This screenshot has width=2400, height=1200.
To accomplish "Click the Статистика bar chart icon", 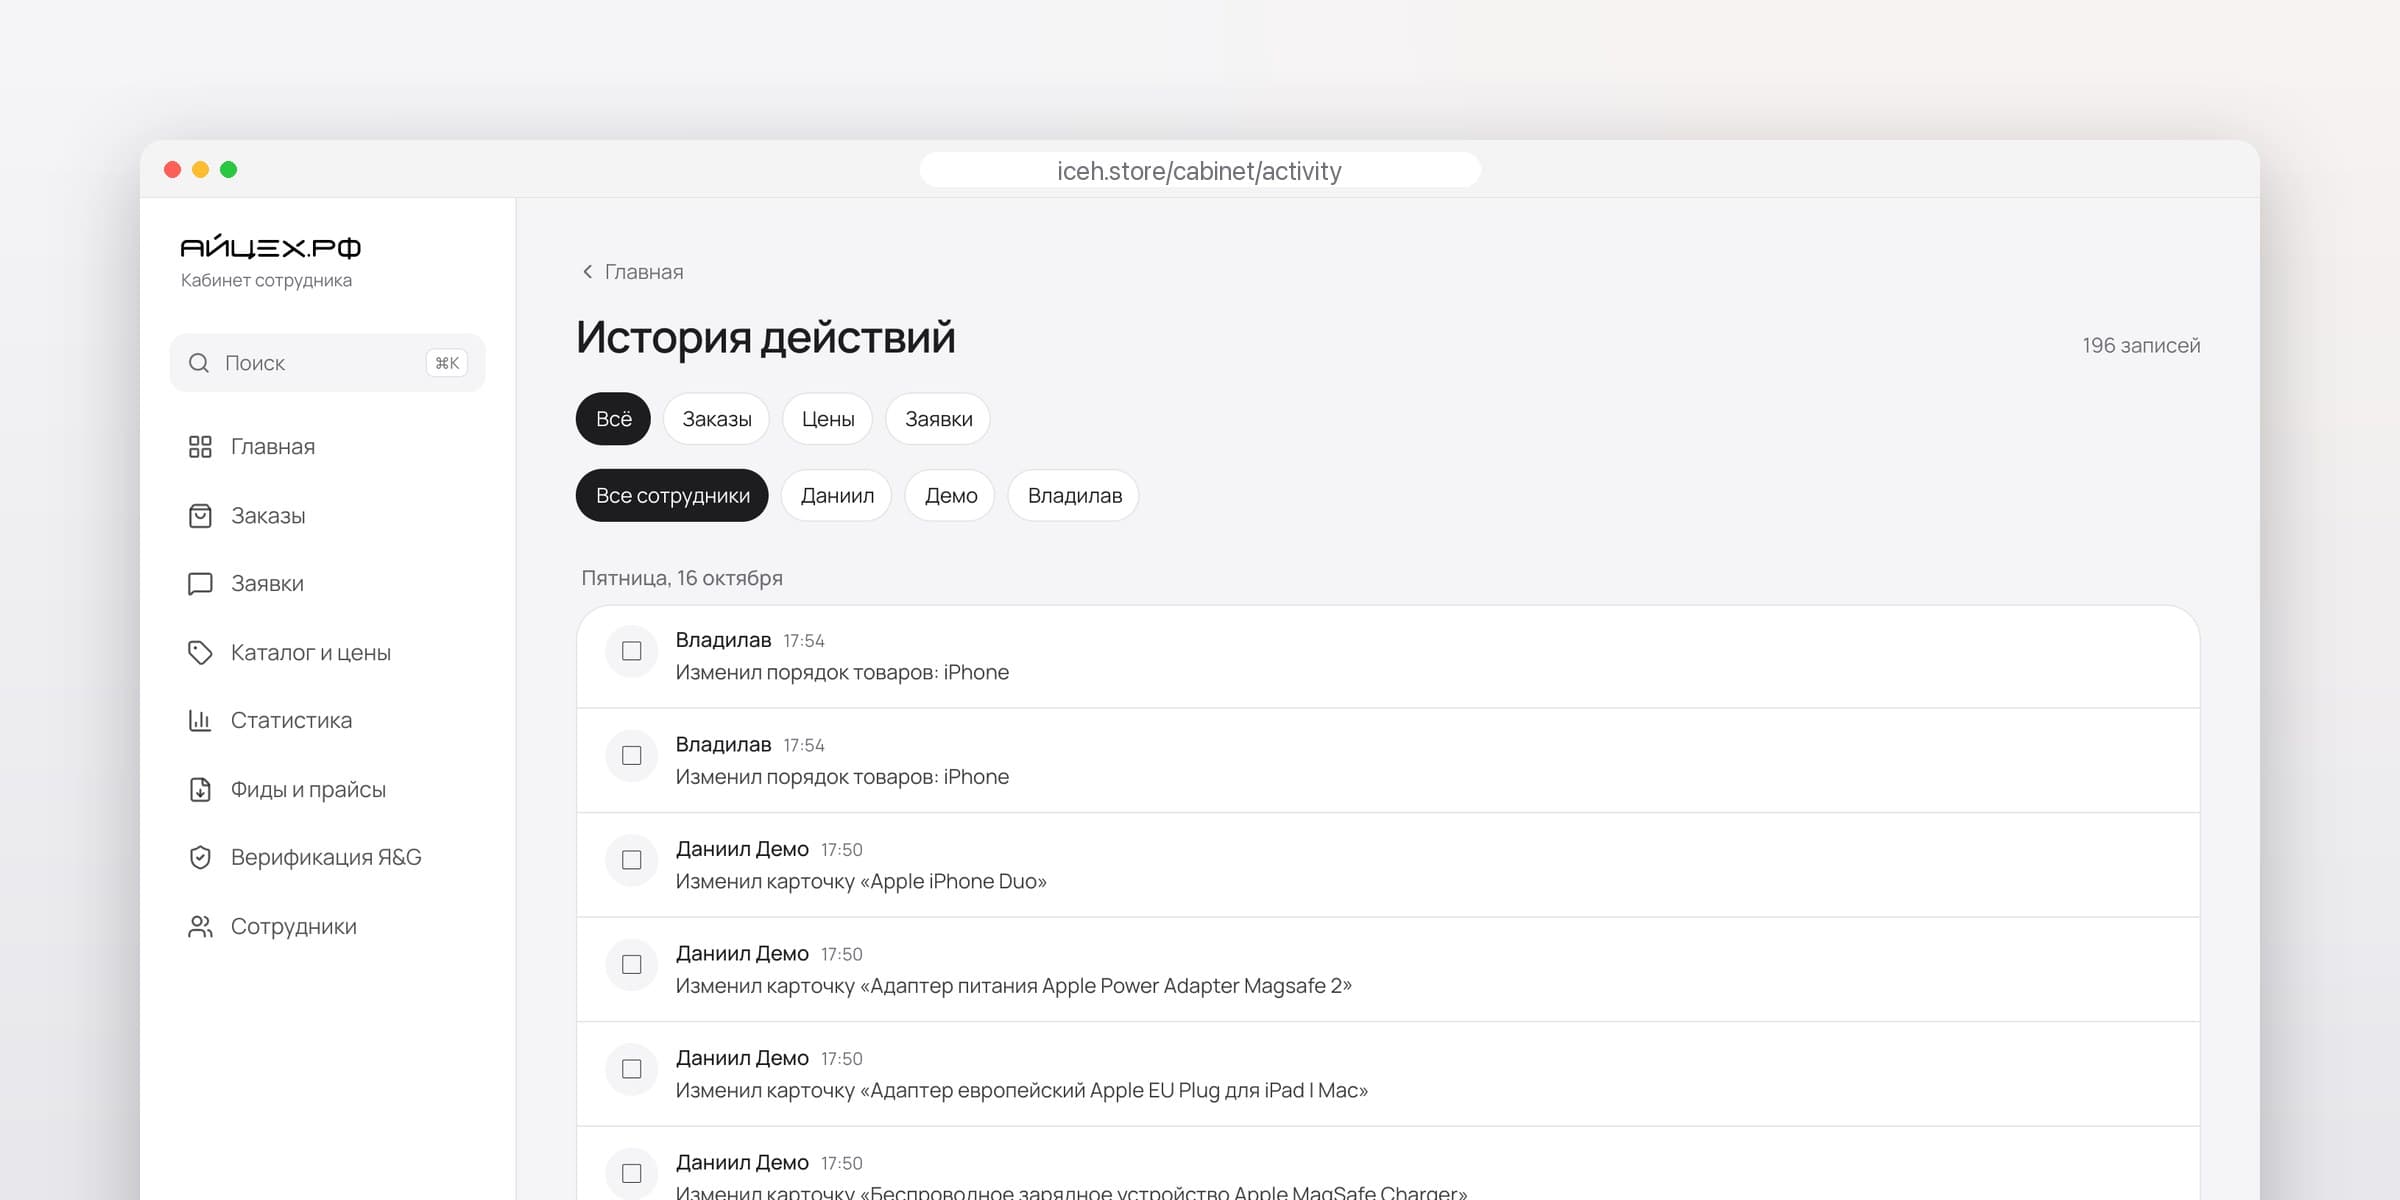I will click(x=200, y=721).
